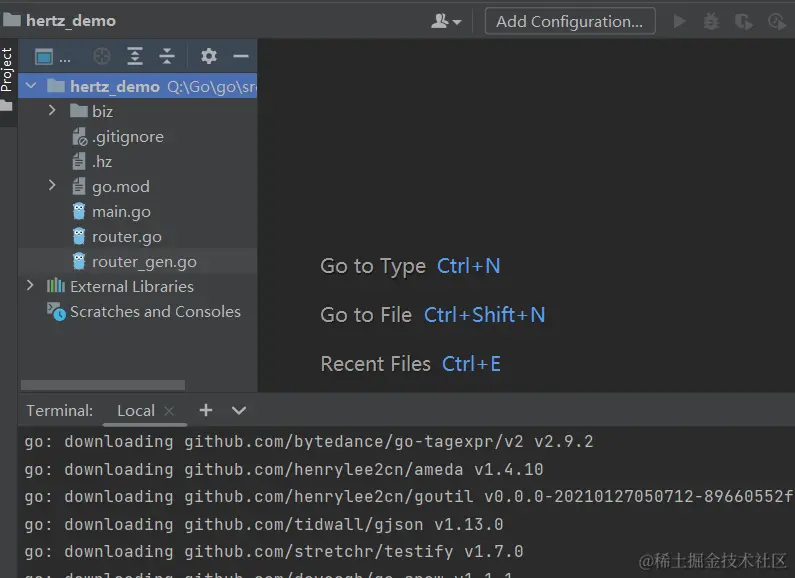
Task: Click the Run play icon
Action: point(679,21)
